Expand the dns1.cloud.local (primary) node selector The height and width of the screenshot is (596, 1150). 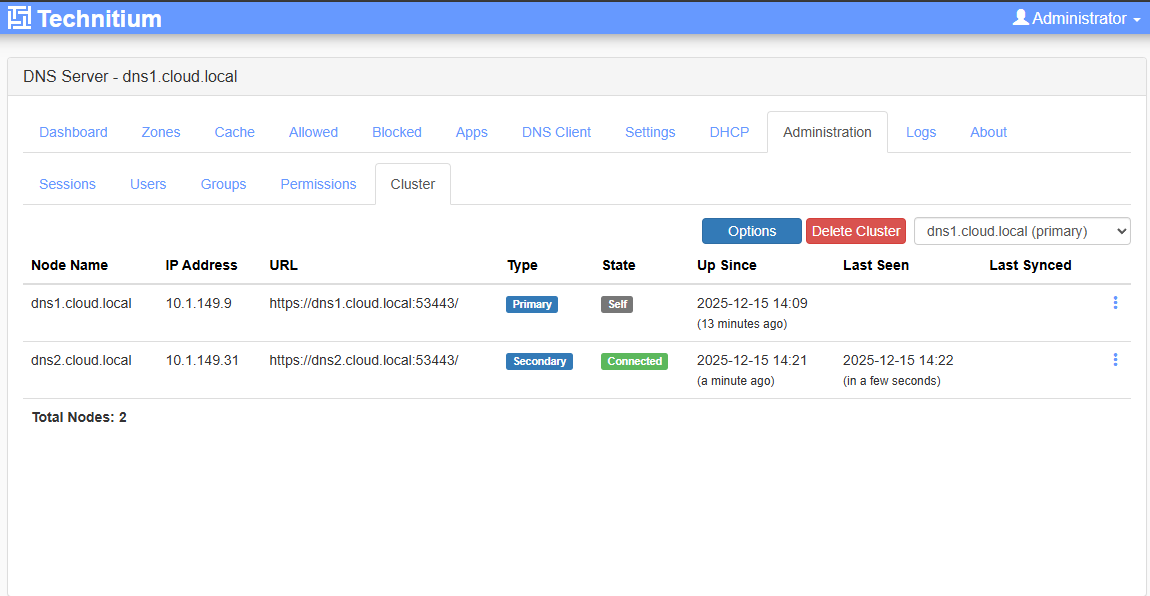tap(1022, 231)
